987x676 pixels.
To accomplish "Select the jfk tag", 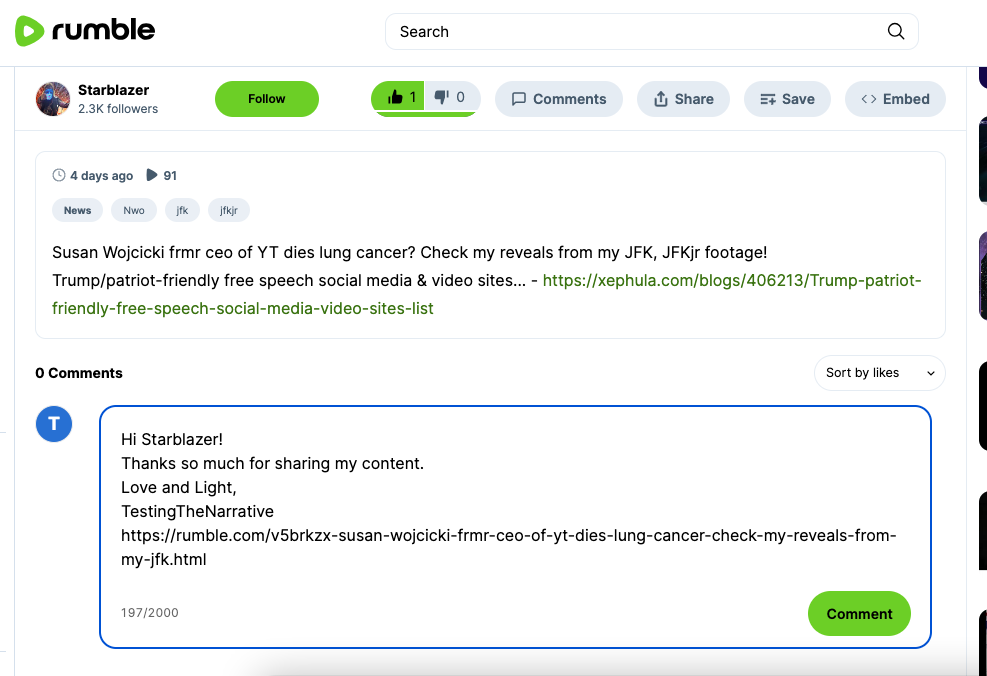I will [183, 210].
